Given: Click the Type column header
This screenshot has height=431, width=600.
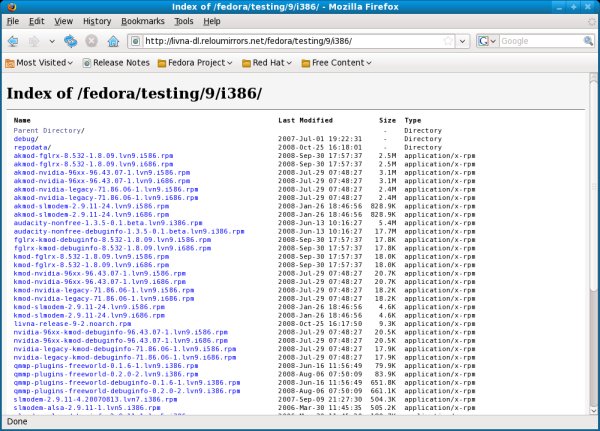Looking at the screenshot, I should 412,121.
